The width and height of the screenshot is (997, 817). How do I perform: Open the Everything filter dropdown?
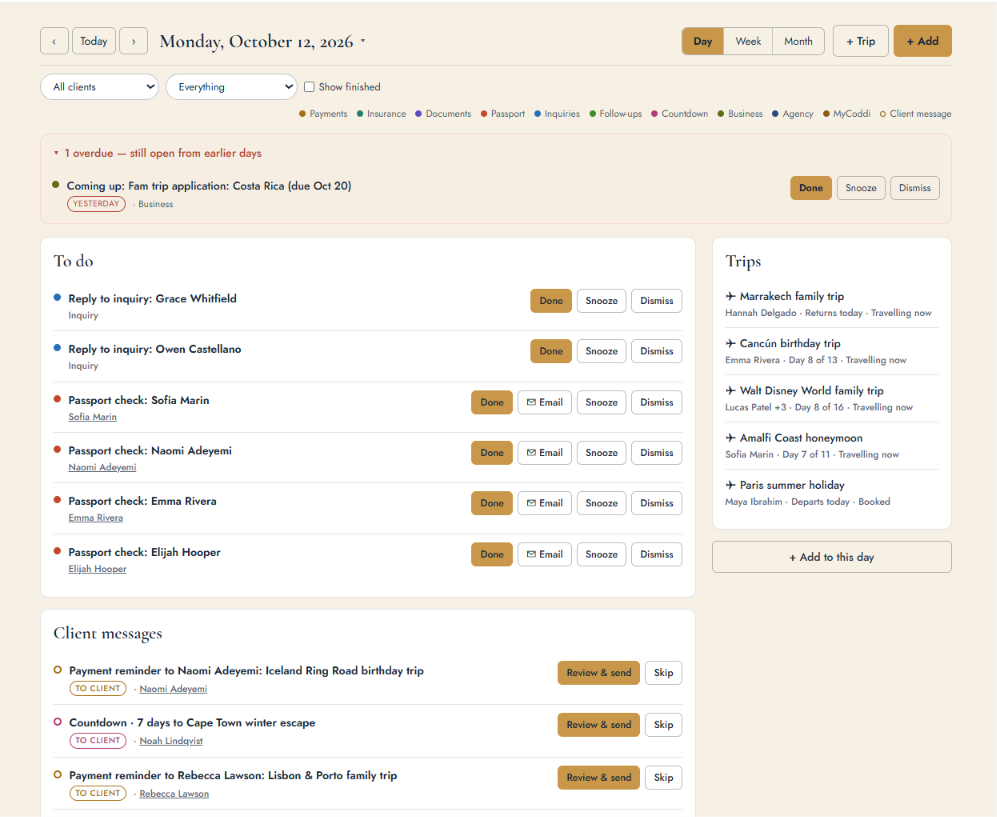coord(231,87)
